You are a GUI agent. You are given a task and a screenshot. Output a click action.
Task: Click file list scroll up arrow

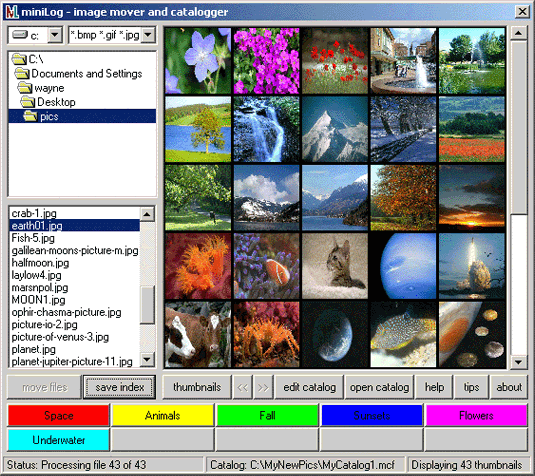coord(147,214)
